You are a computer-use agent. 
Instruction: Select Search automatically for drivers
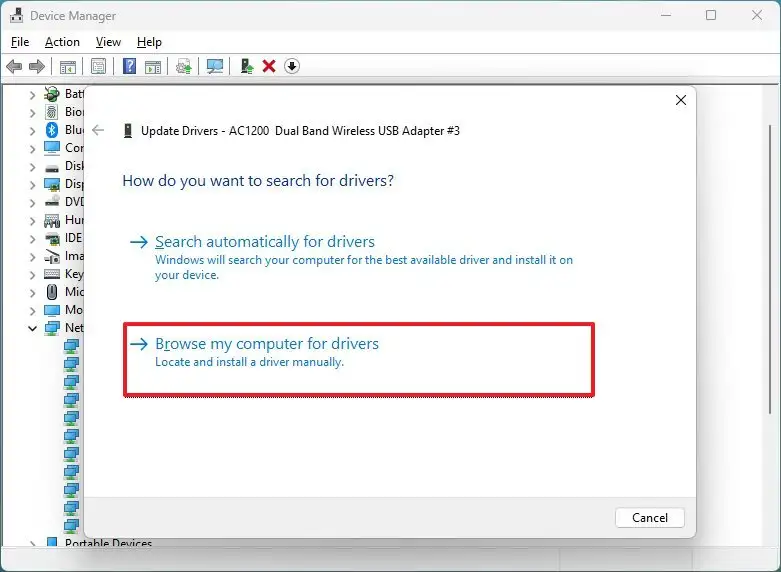265,242
